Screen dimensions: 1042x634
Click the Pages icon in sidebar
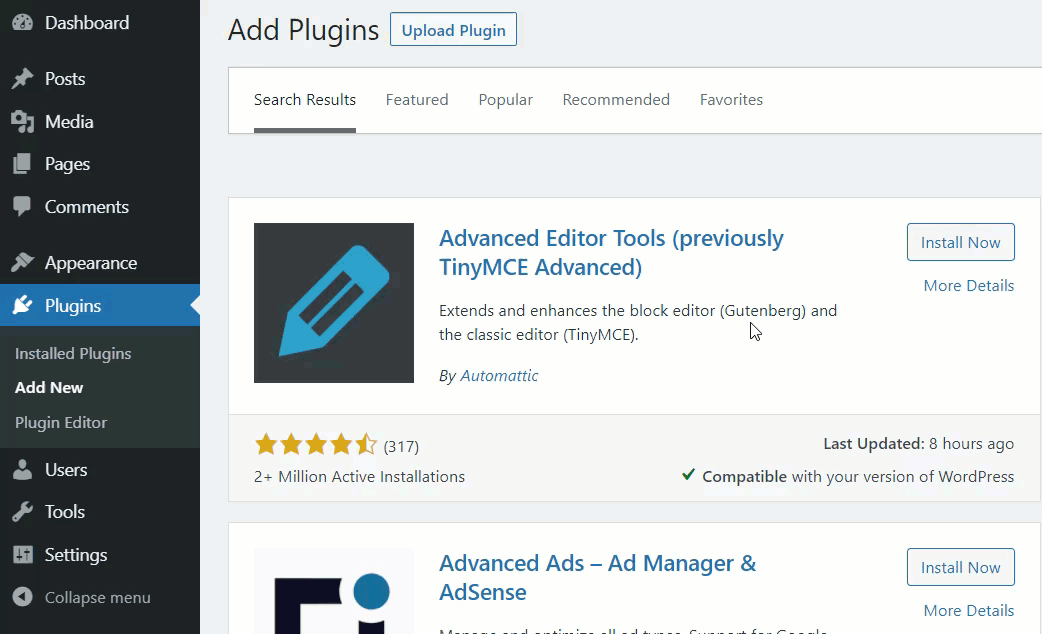pos(22,163)
